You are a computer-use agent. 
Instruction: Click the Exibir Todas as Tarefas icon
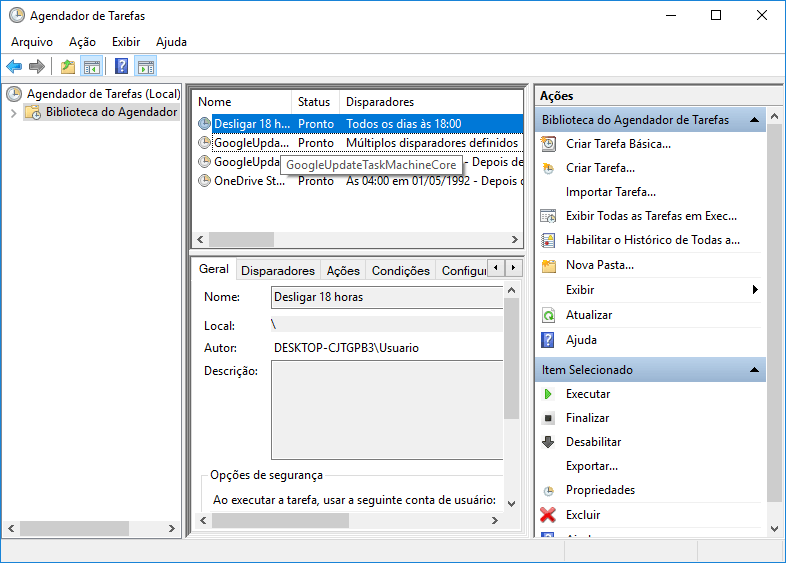tap(548, 216)
